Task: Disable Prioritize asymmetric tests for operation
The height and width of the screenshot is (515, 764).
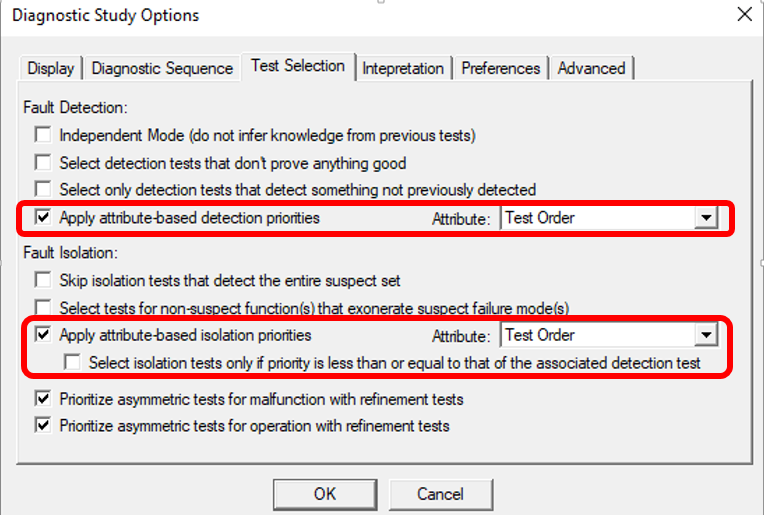Action: tap(43, 425)
